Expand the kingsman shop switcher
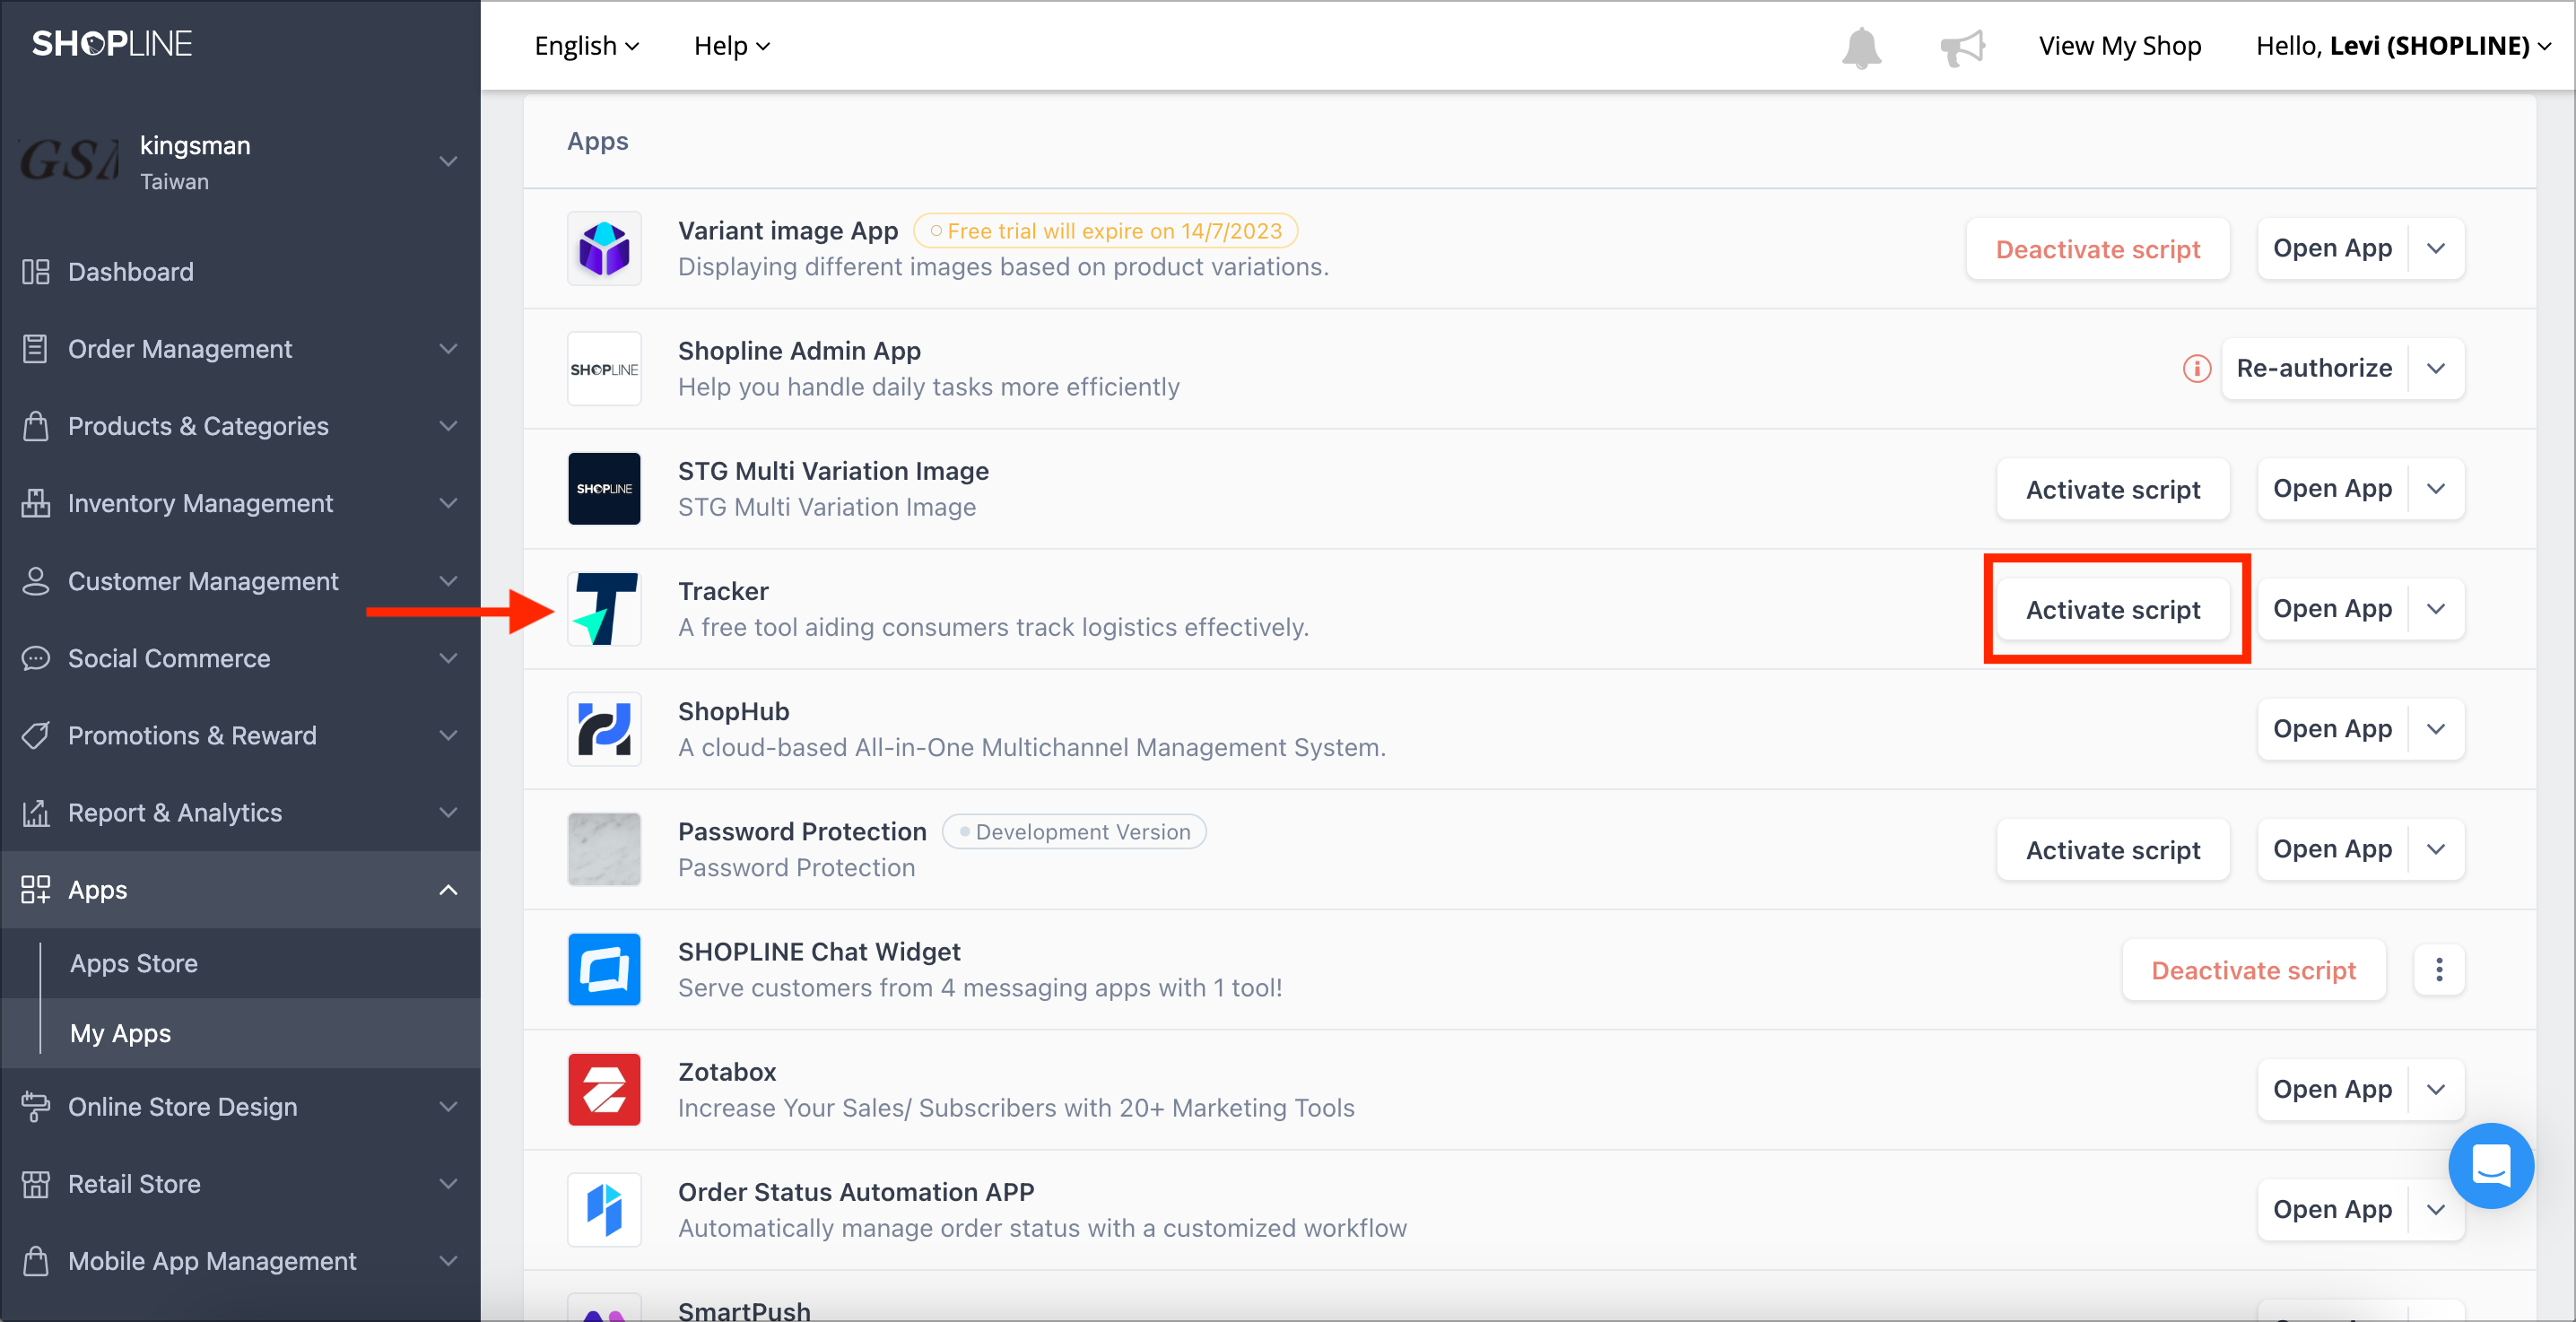Screen dimensions: 2576x1322 [448, 161]
